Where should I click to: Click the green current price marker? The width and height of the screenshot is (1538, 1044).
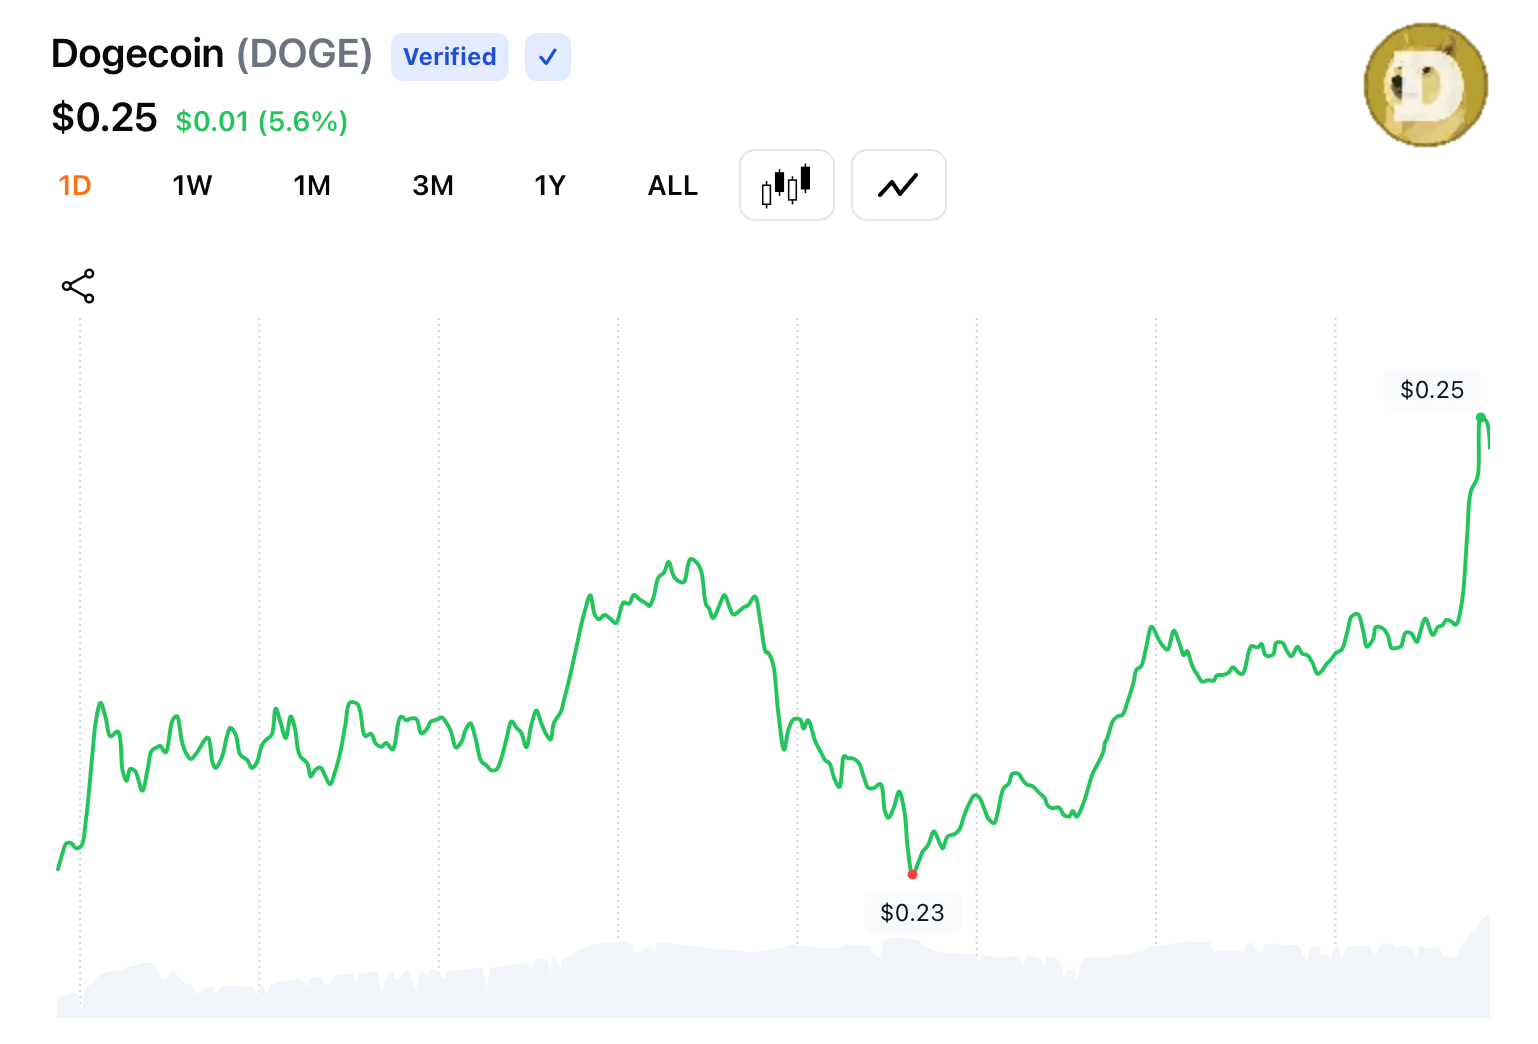point(1481,417)
